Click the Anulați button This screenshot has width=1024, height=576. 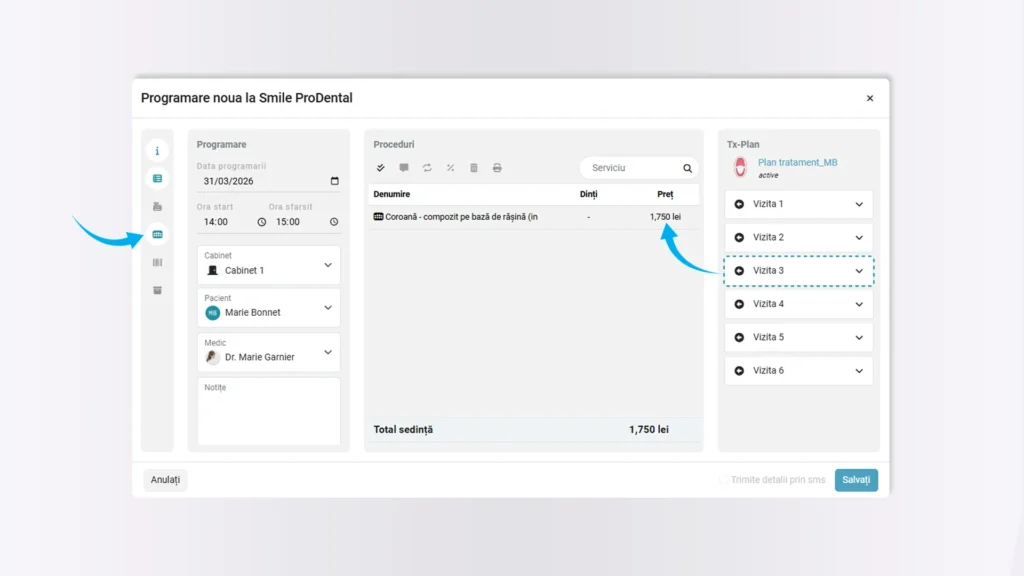click(x=165, y=480)
